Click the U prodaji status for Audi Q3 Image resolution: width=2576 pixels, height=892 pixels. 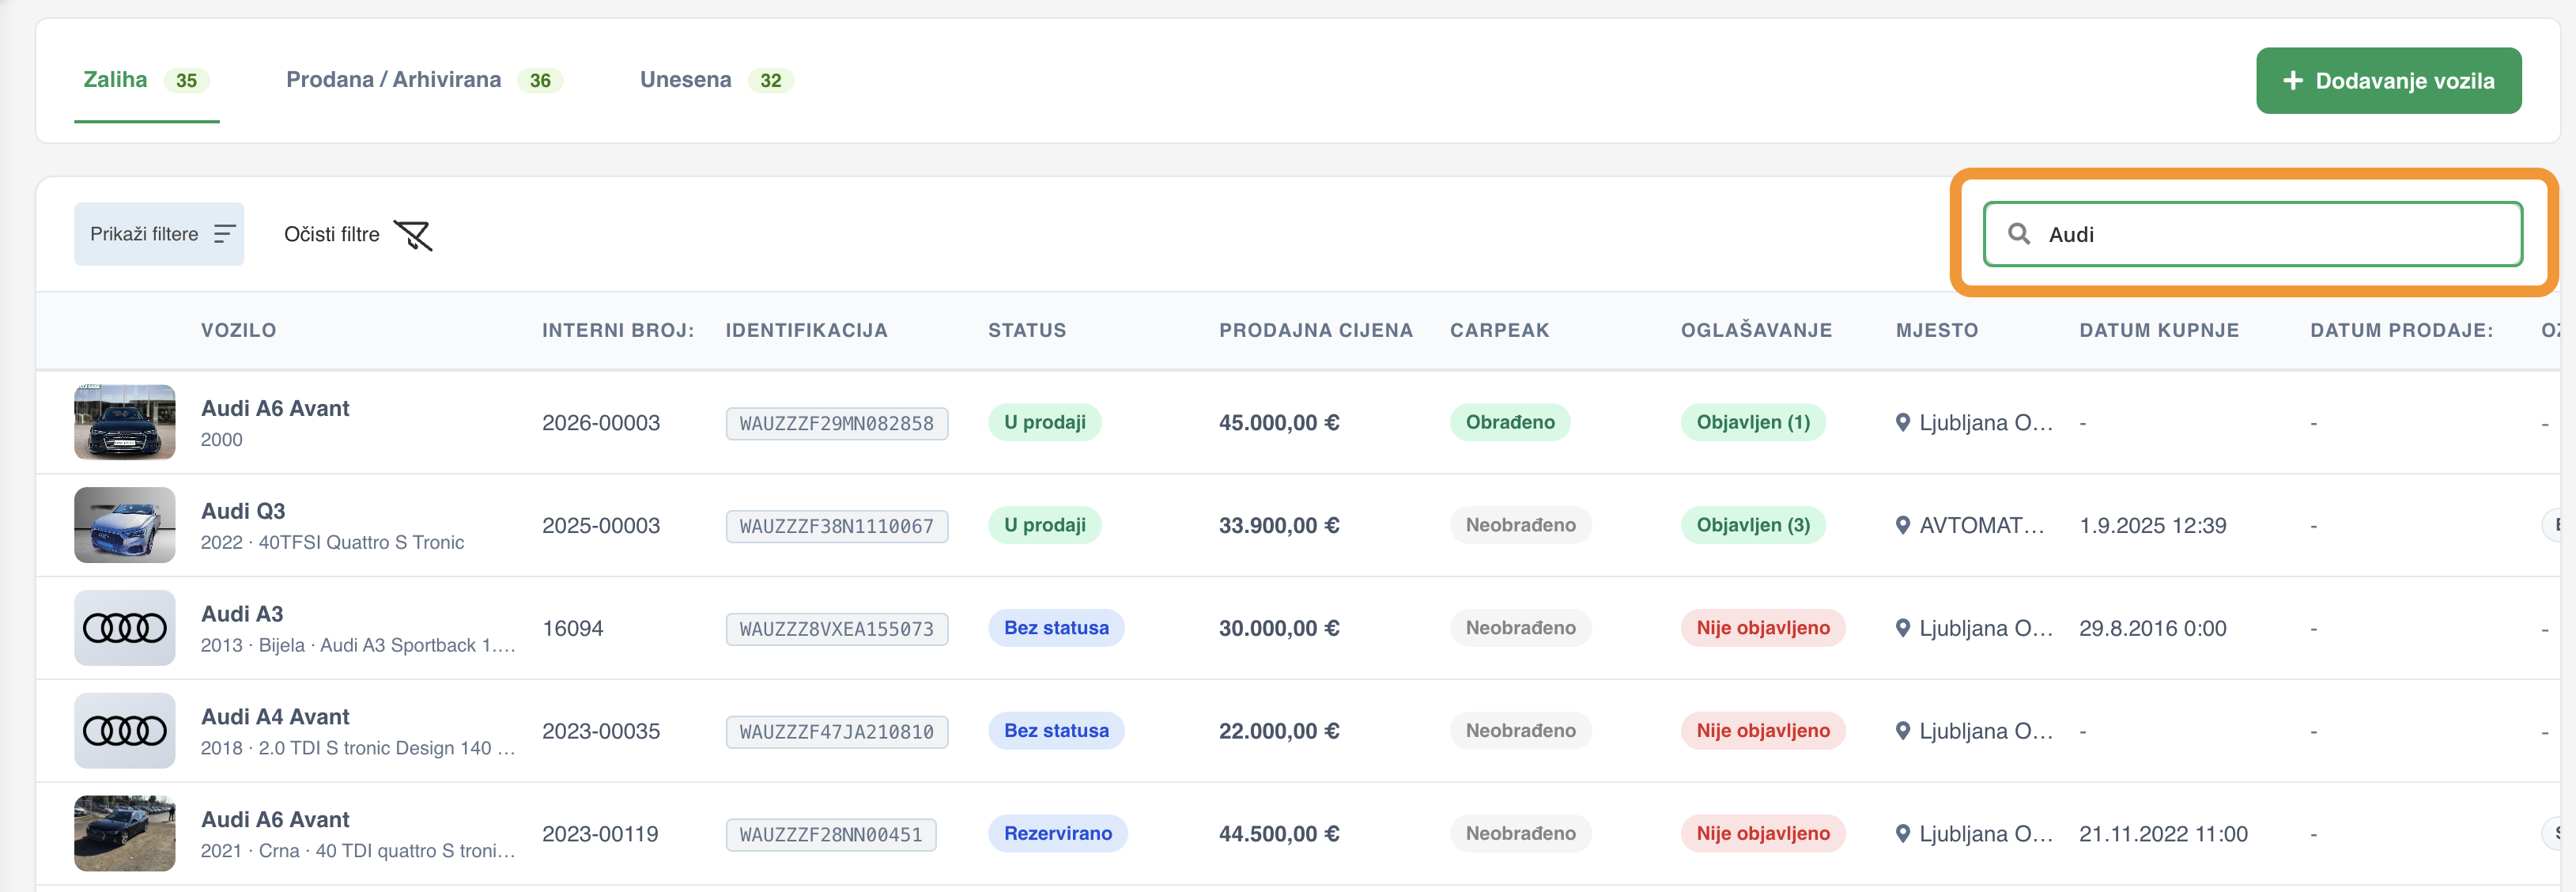[x=1045, y=525]
